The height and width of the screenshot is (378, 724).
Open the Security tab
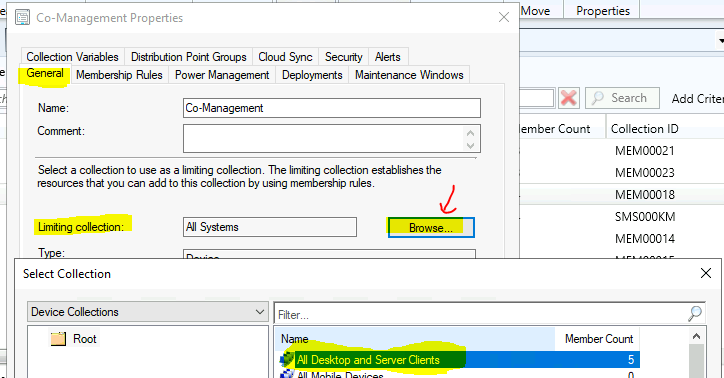point(344,57)
